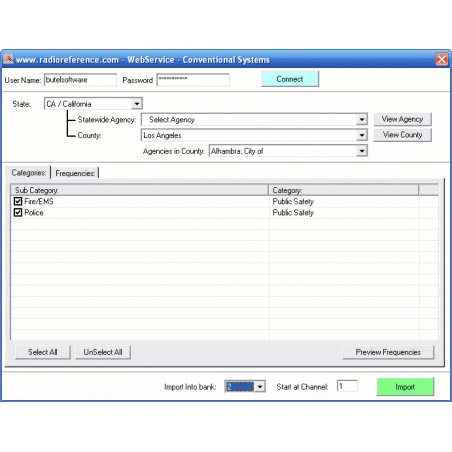452x452 pixels.
Task: Click the Connect button
Action: 290,79
